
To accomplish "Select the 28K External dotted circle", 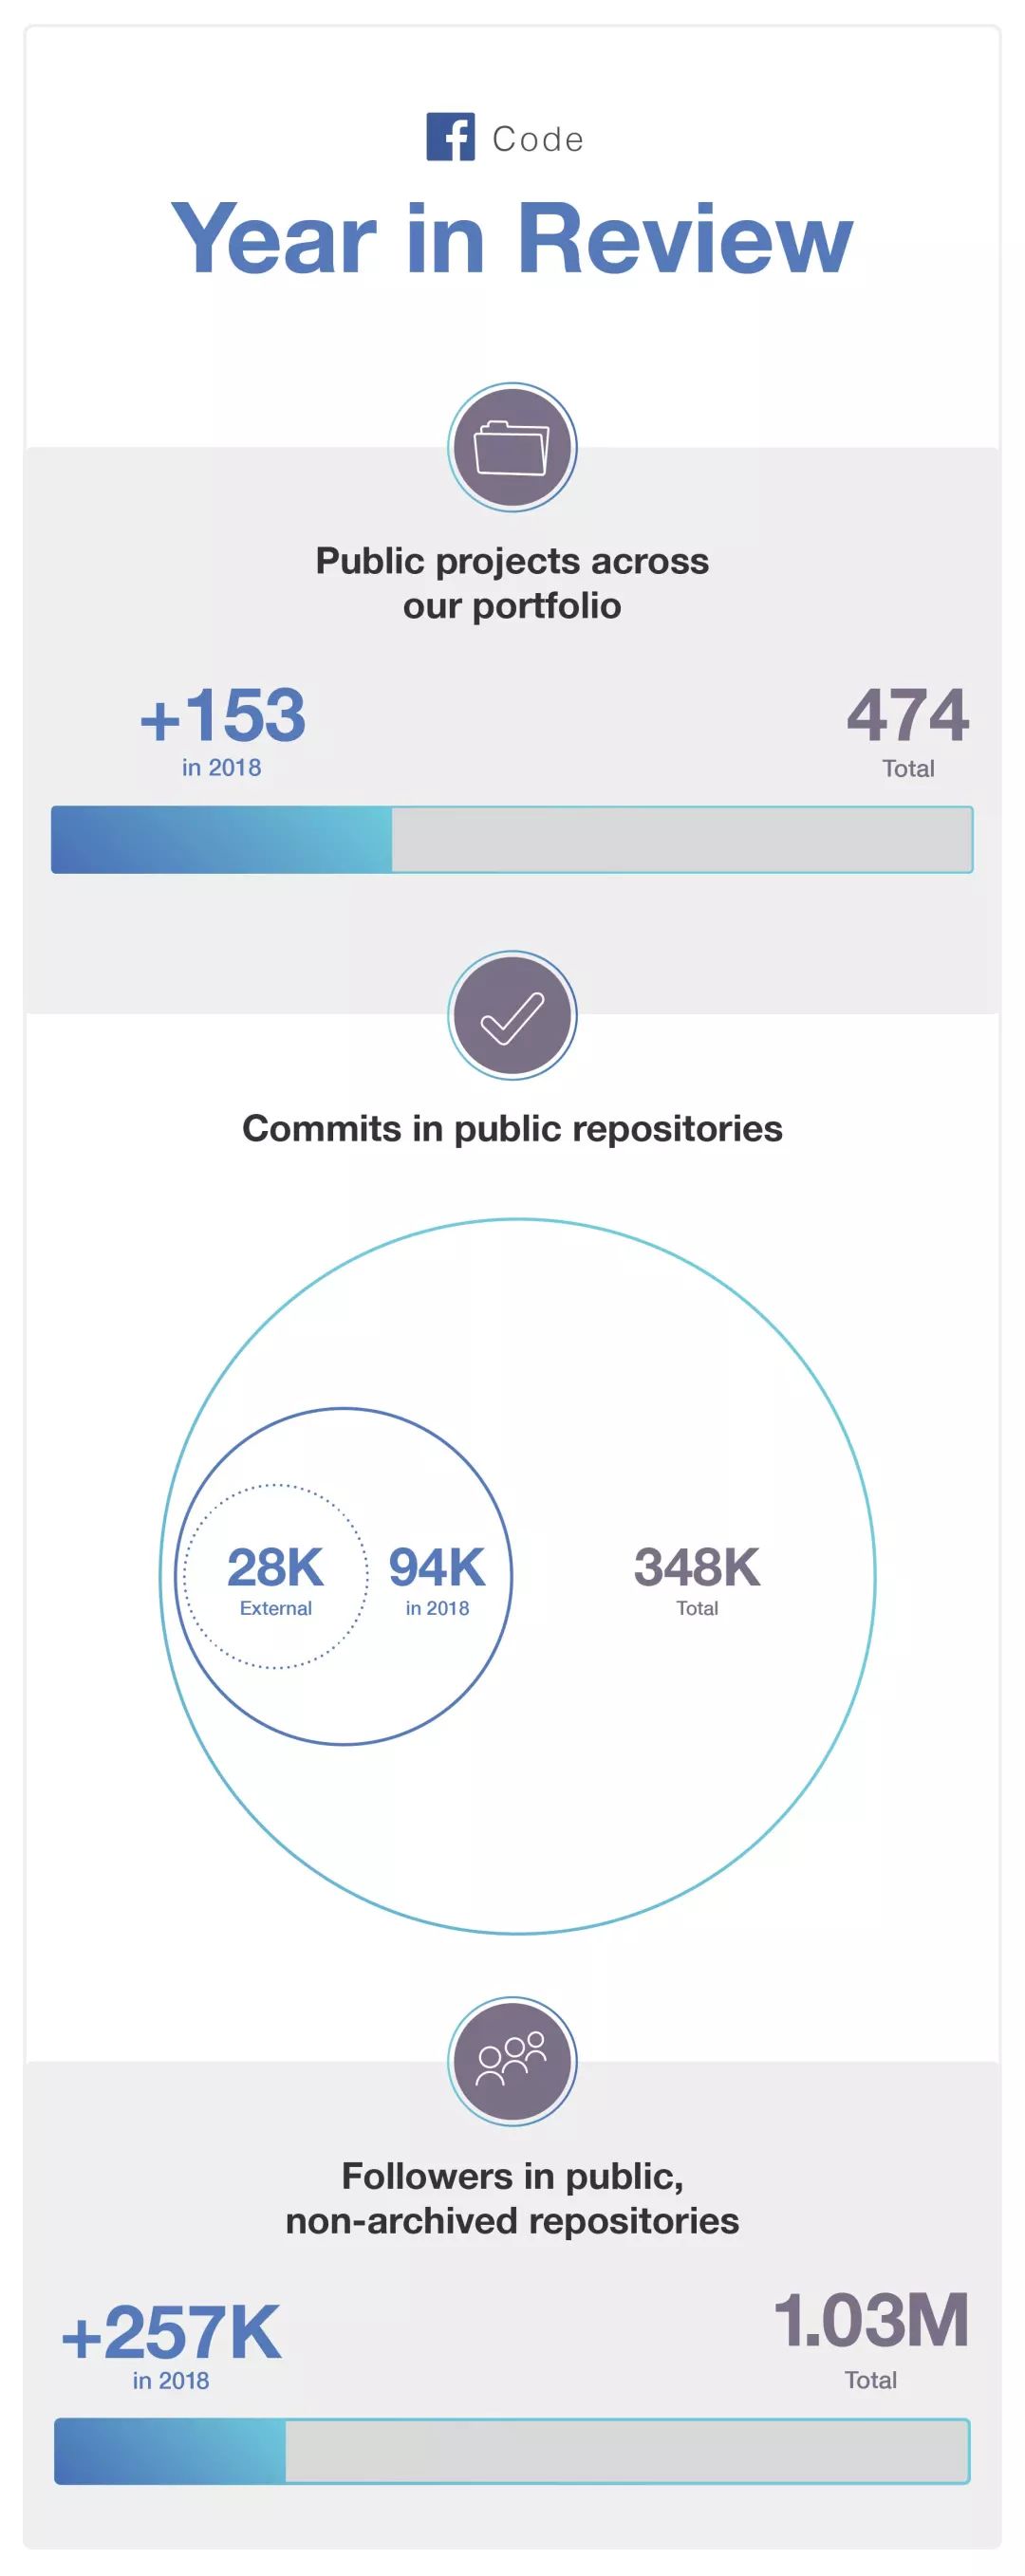I will (x=275, y=1577).
